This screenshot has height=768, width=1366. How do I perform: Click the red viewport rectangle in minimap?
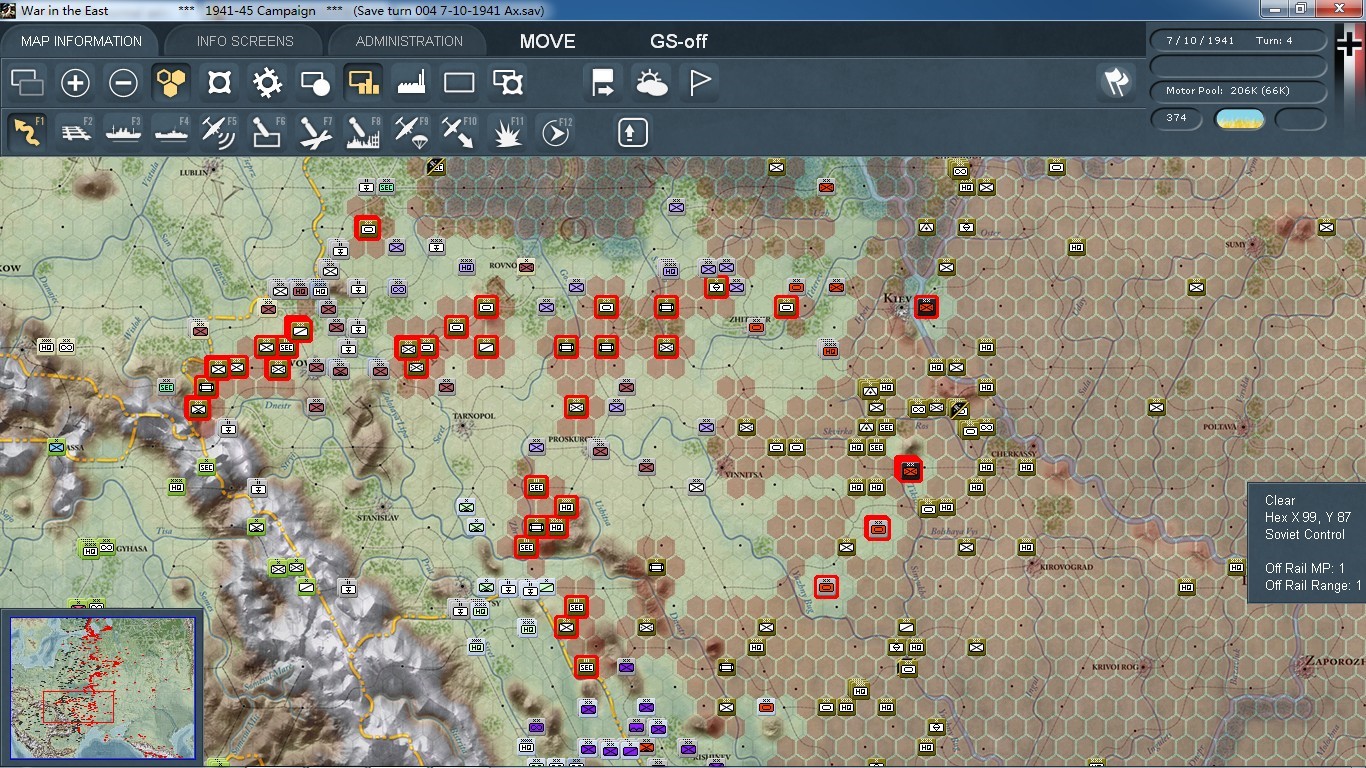coord(78,707)
